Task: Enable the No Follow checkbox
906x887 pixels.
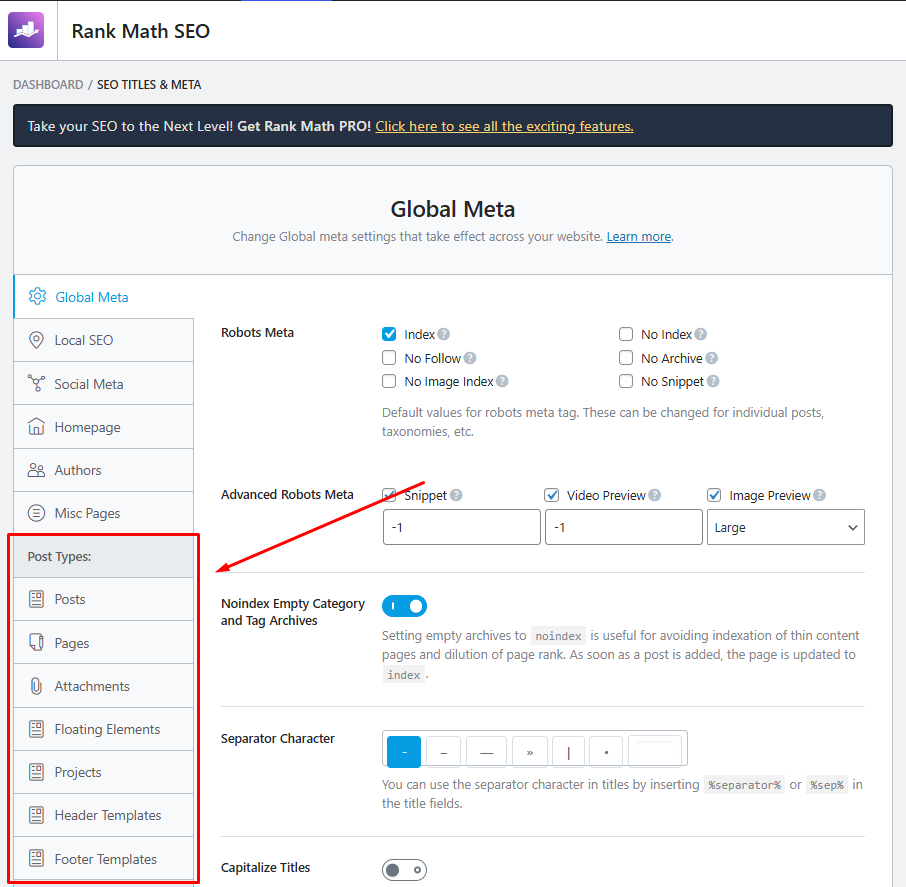Action: click(x=389, y=357)
